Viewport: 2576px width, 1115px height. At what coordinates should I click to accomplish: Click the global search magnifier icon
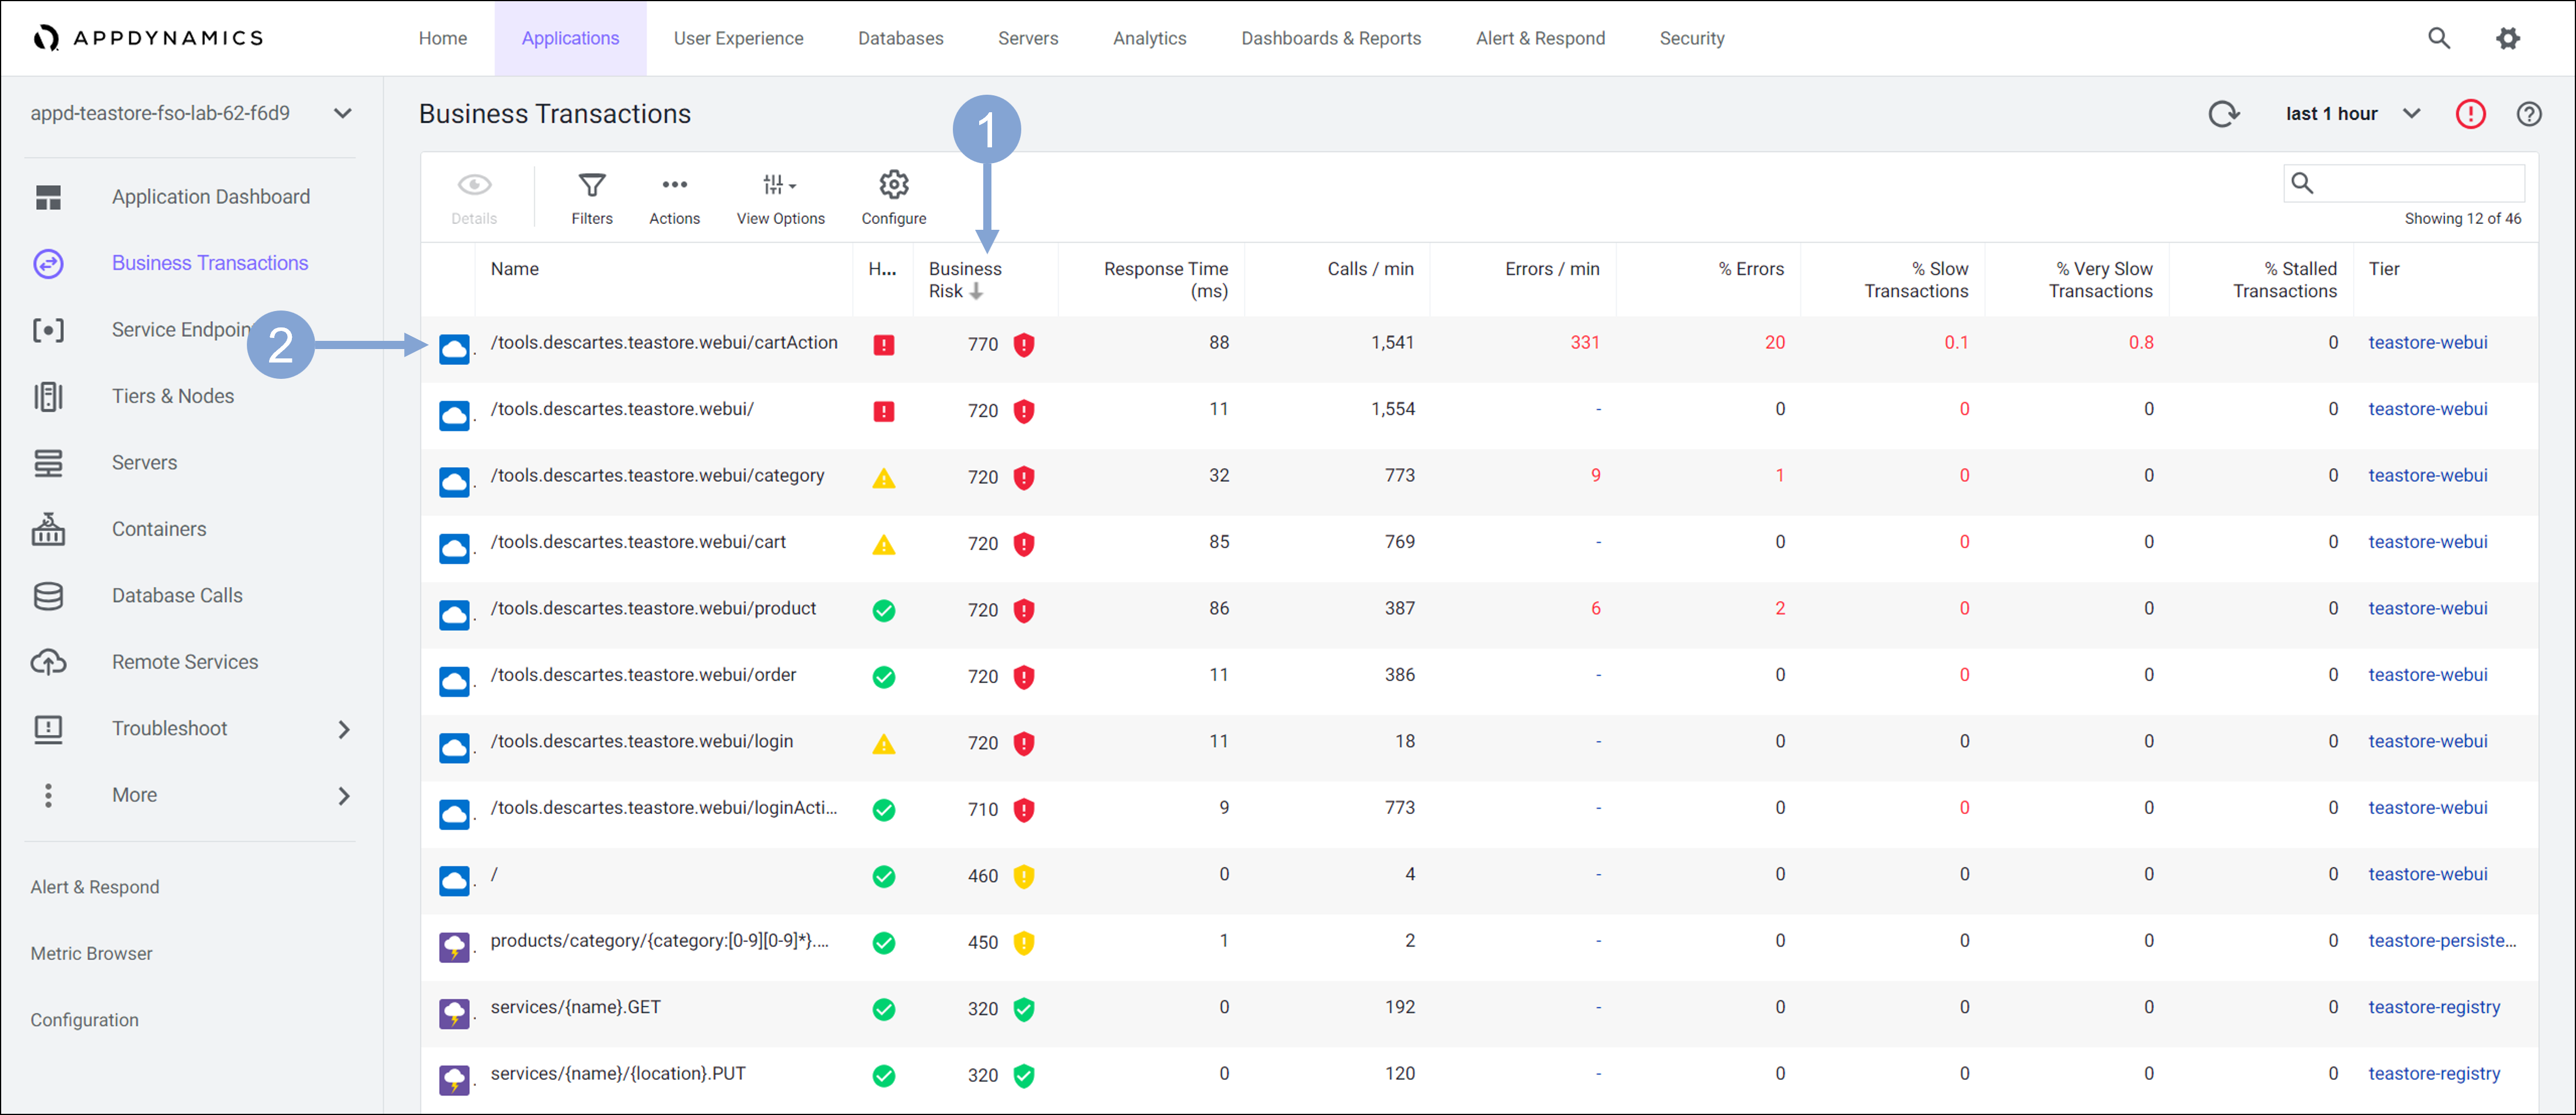(2438, 38)
